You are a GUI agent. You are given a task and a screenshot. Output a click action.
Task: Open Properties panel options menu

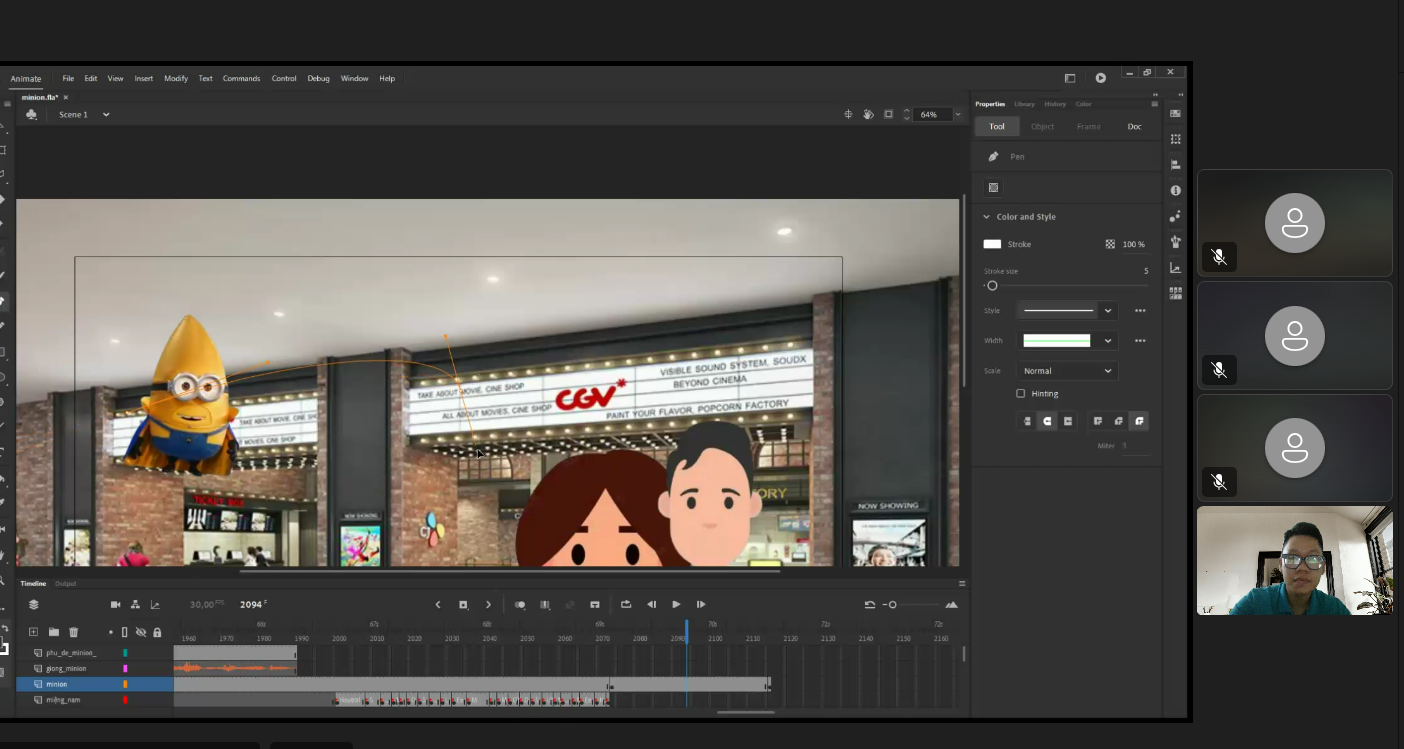point(1154,104)
